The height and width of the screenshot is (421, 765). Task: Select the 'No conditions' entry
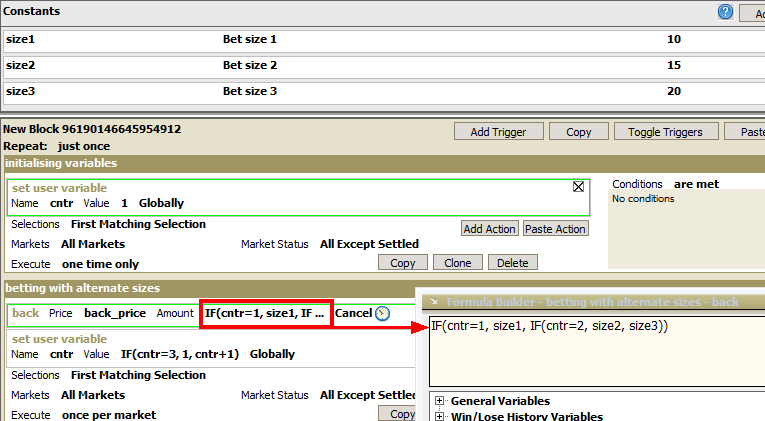tap(643, 199)
